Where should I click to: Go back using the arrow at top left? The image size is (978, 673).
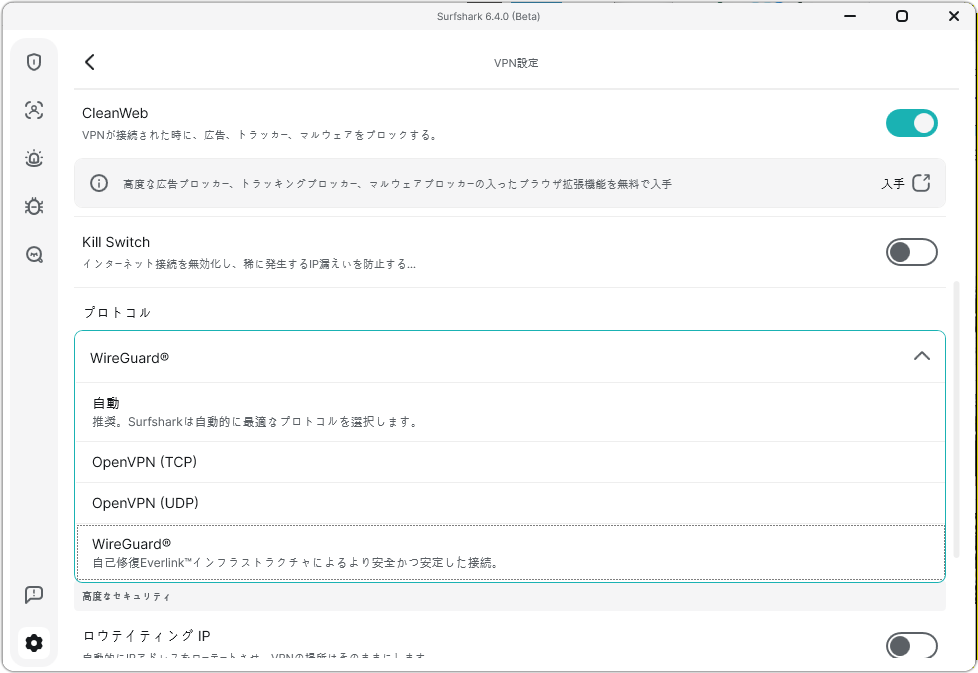[89, 61]
